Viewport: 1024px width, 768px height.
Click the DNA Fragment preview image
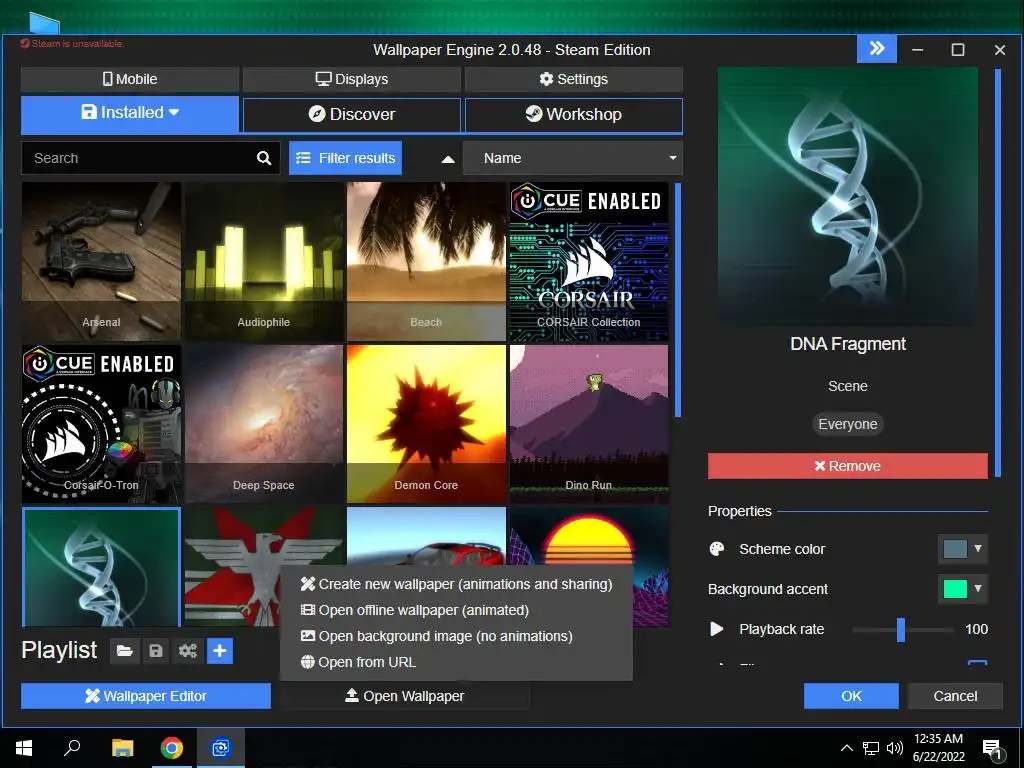click(848, 197)
